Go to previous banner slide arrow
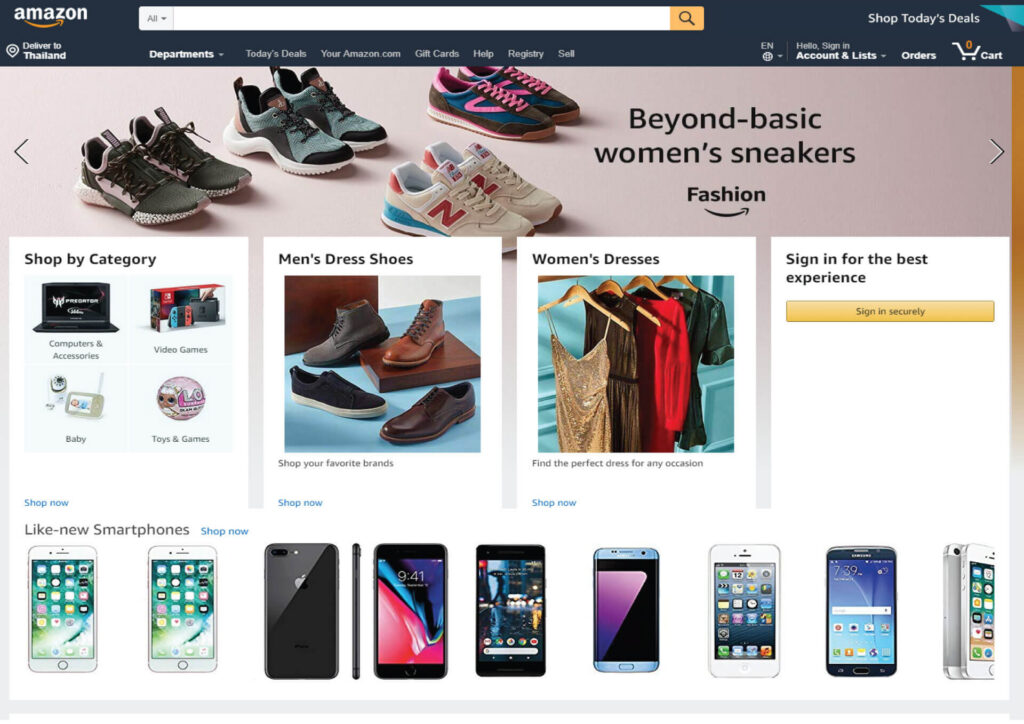The width and height of the screenshot is (1024, 724). point(22,151)
